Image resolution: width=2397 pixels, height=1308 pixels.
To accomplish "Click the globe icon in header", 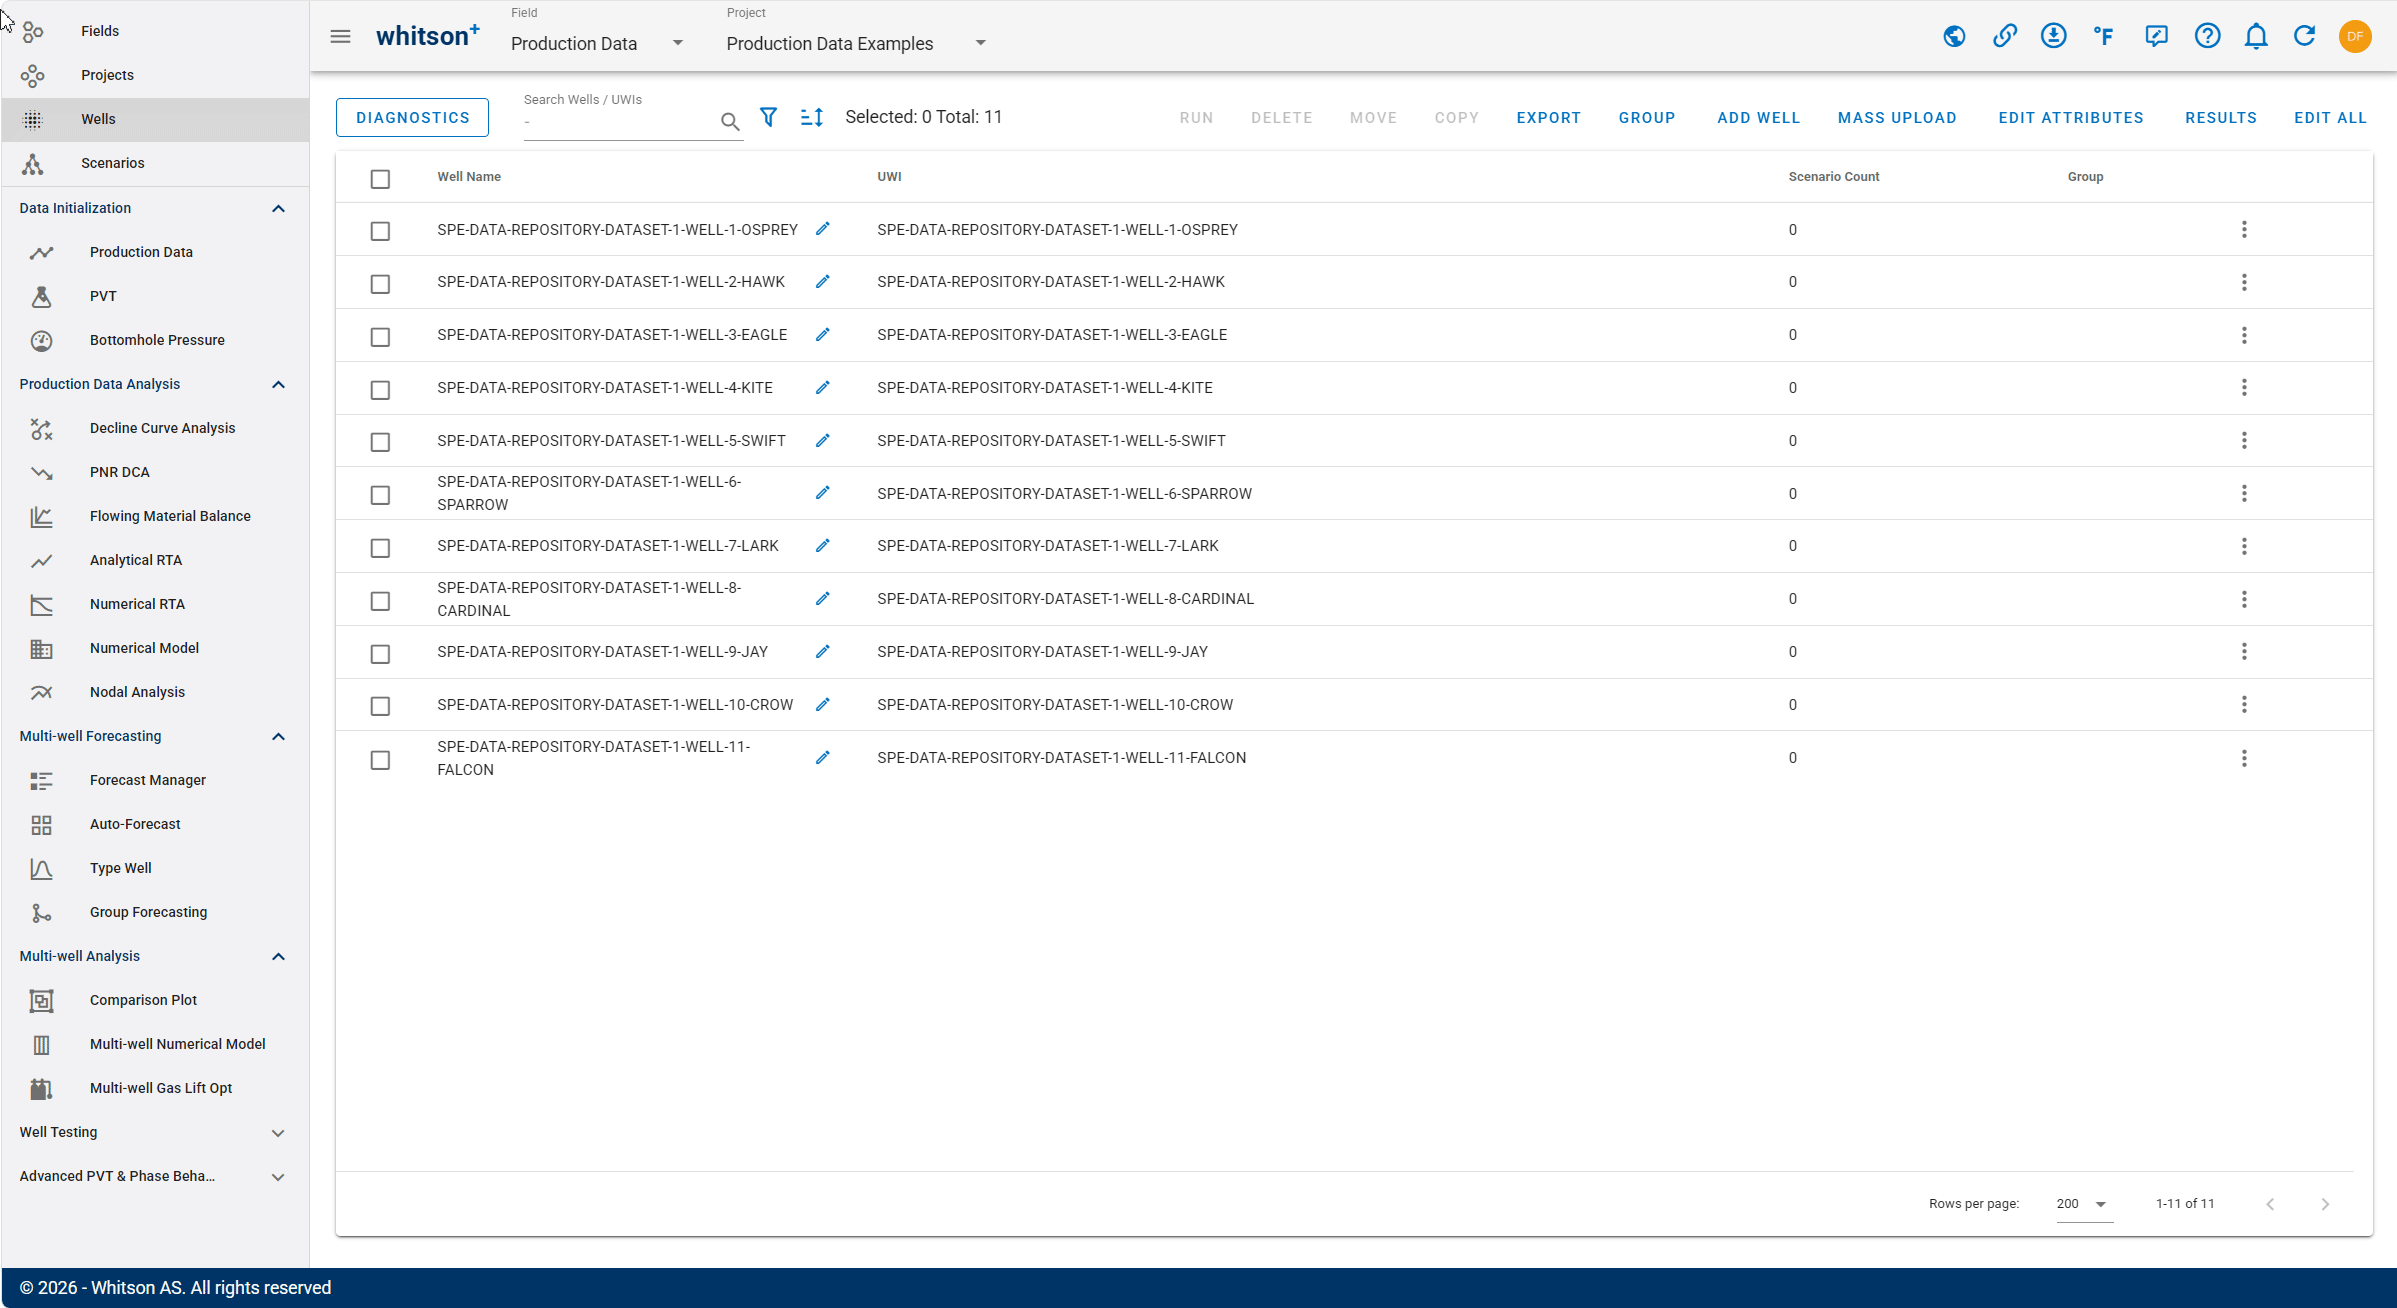I will tap(1954, 37).
